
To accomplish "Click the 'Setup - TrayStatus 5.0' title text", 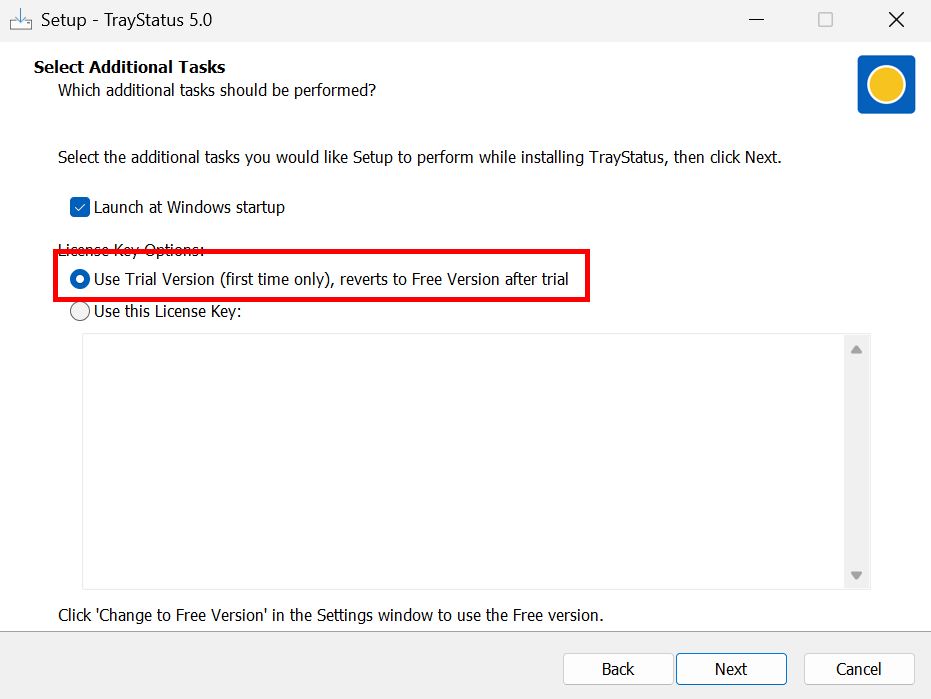I will click(126, 20).
